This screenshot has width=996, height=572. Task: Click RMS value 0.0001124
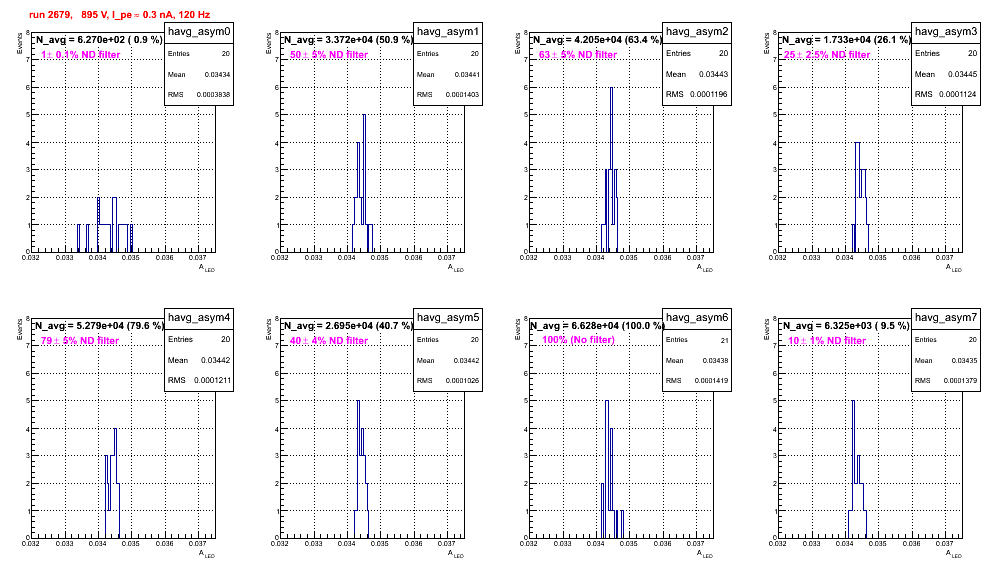pyautogui.click(x=957, y=94)
